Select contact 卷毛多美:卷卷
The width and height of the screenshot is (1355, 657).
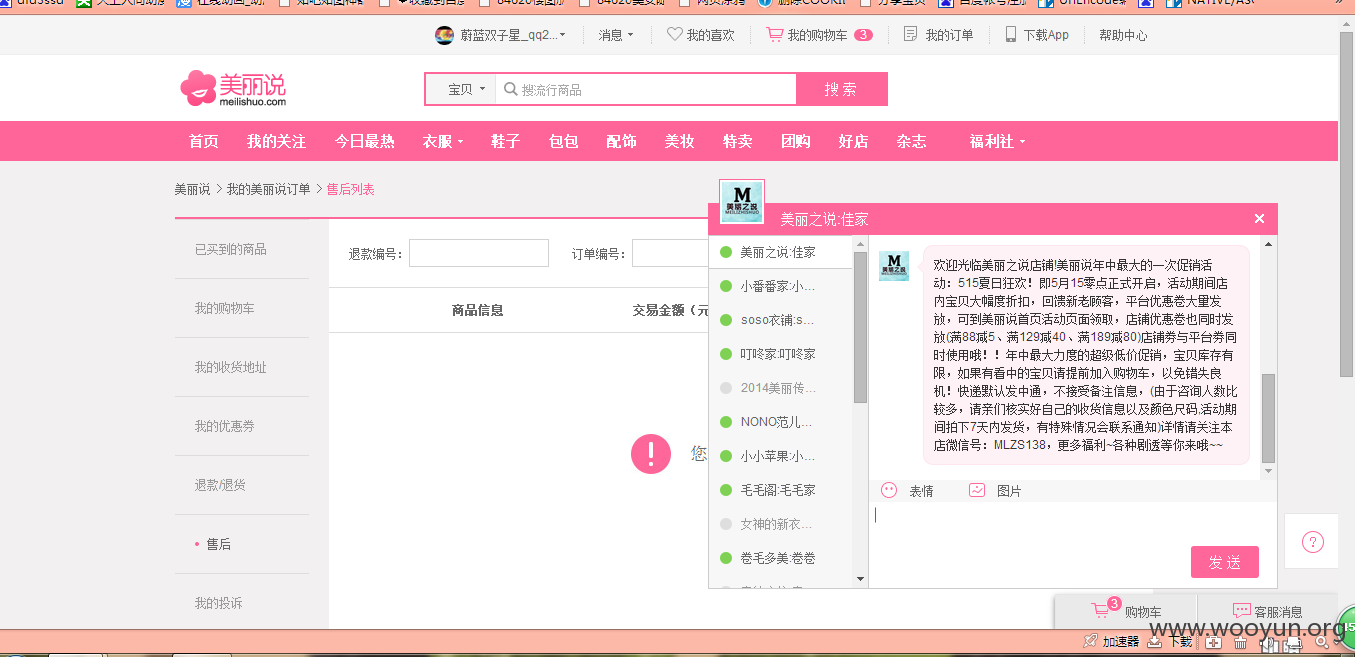click(x=781, y=558)
